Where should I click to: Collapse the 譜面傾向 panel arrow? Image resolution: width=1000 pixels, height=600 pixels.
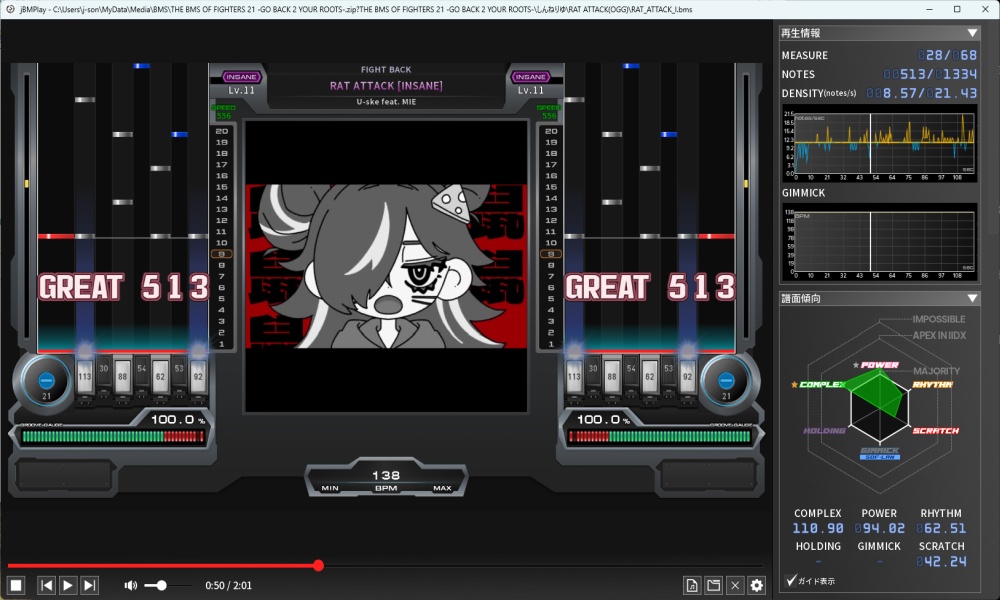click(972, 298)
